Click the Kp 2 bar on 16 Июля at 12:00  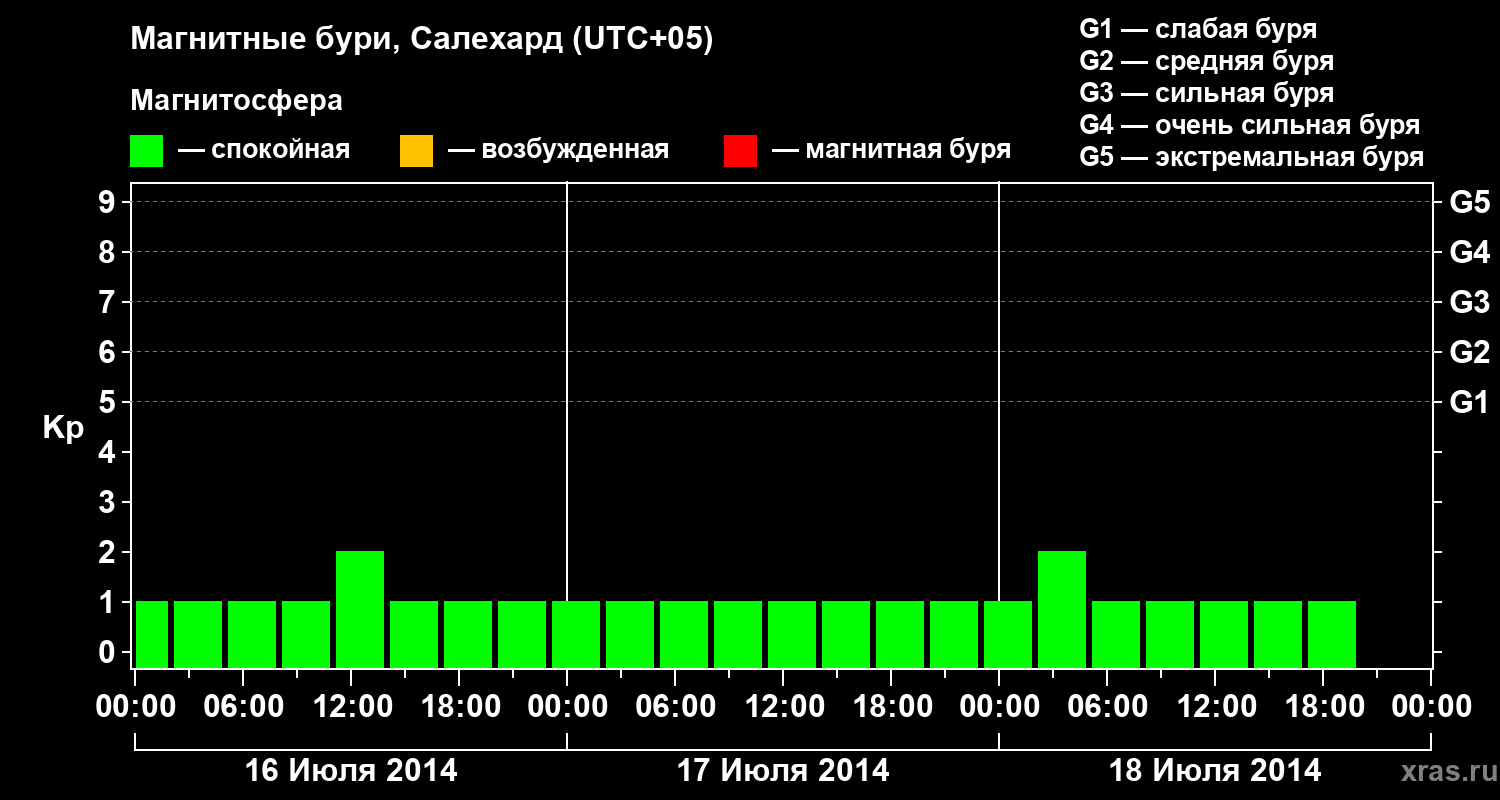tap(360, 609)
